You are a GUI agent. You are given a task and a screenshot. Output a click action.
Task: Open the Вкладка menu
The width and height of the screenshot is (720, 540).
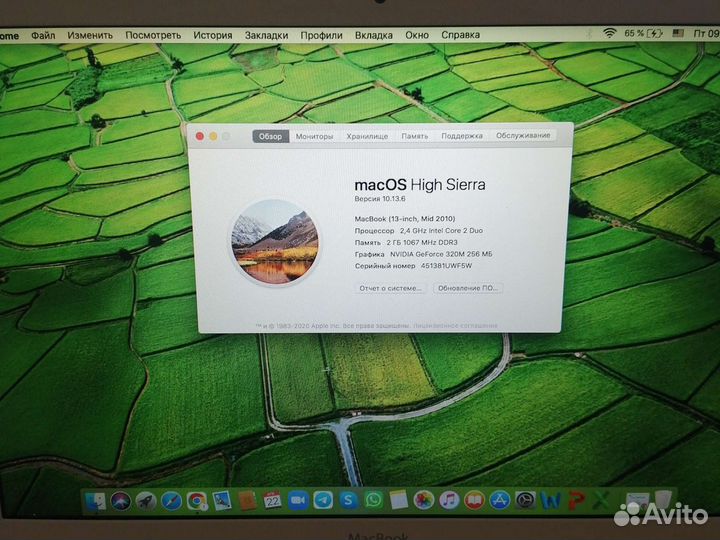click(374, 35)
